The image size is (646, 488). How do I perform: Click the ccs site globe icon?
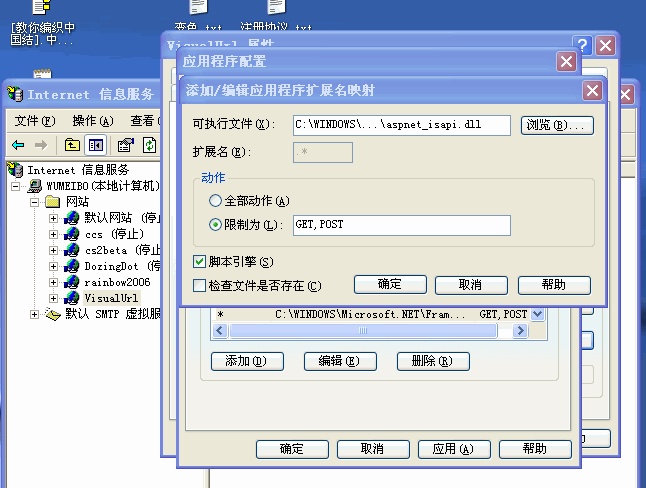point(72,234)
